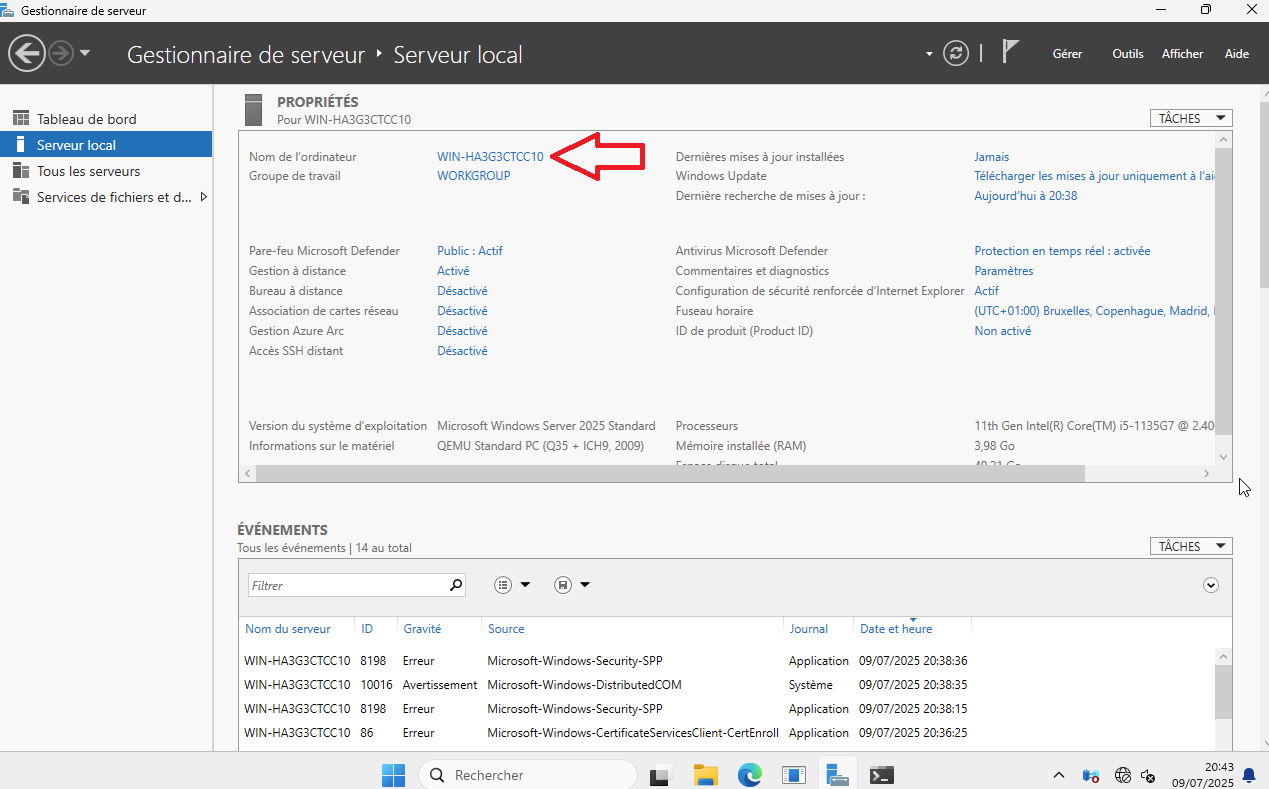The height and width of the screenshot is (789, 1269).
Task: Click 'Aujourd'hui à 20:38' link
Action: tap(1026, 196)
